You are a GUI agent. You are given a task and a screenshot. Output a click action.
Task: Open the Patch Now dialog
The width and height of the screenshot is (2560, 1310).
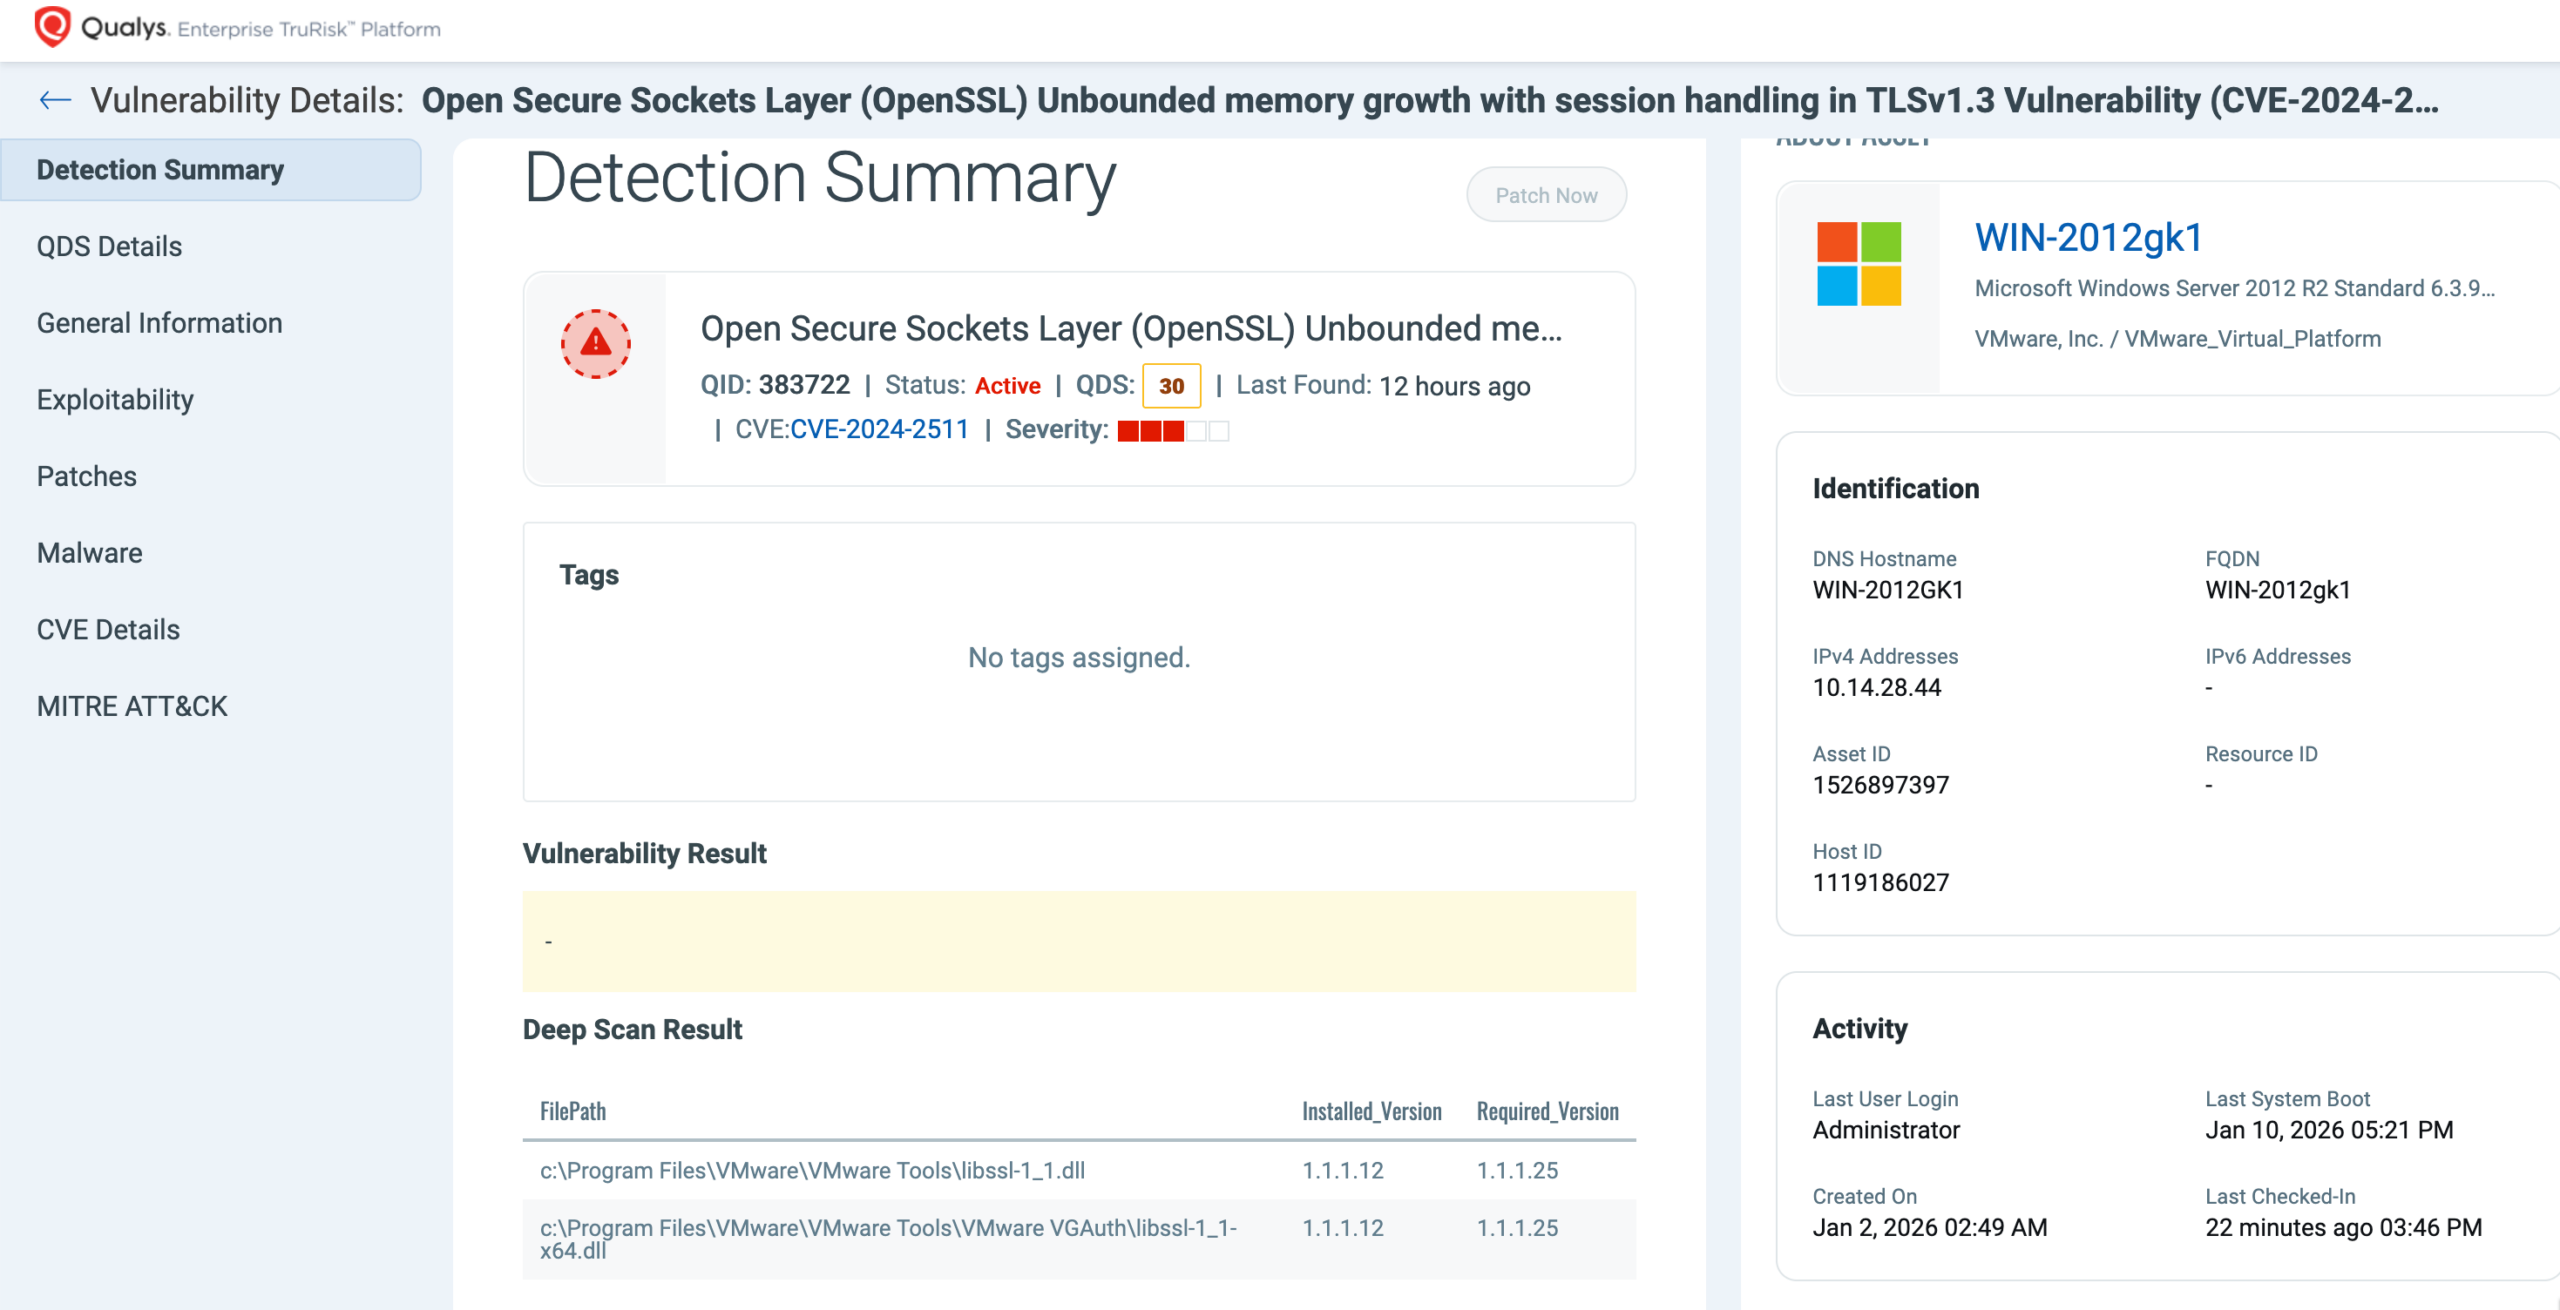pyautogui.click(x=1546, y=194)
